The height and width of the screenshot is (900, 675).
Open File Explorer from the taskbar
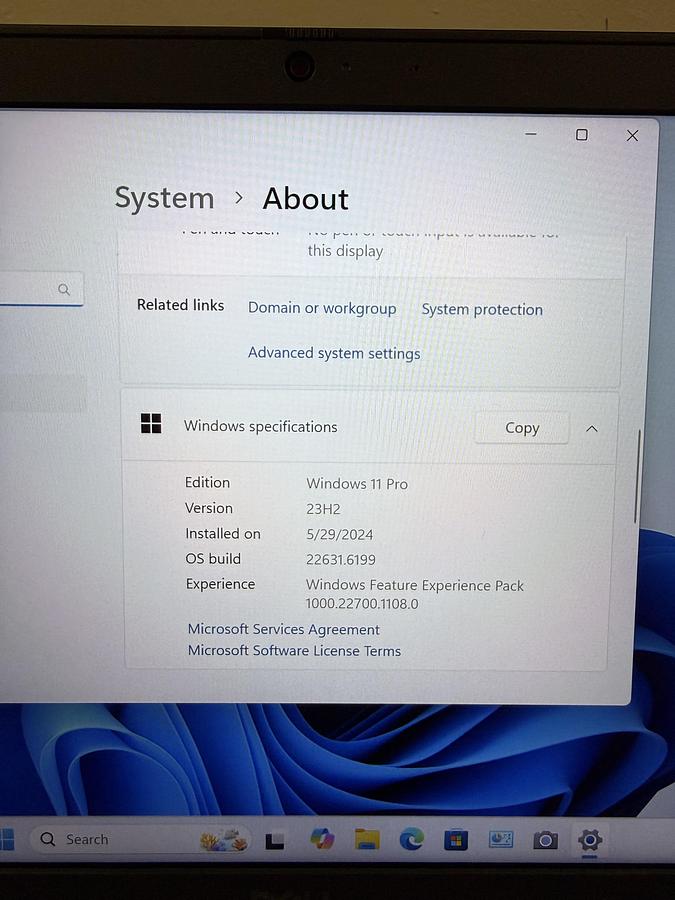[367, 839]
